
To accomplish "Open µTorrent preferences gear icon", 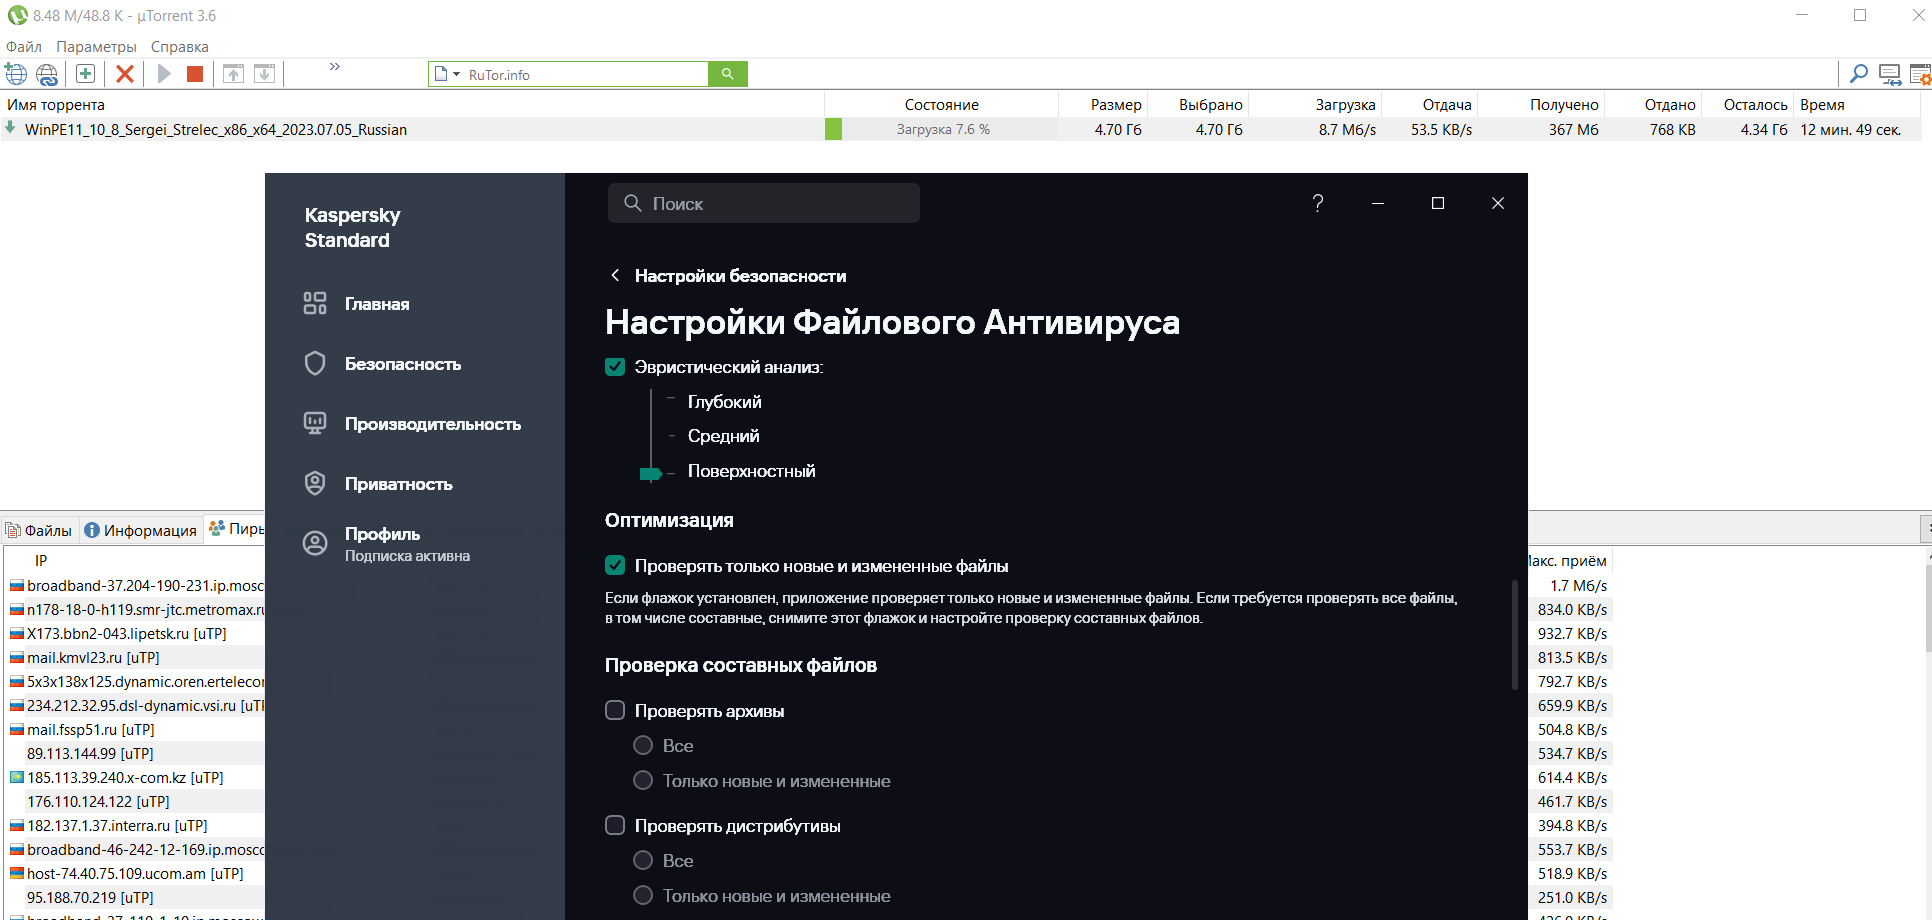I will point(1921,74).
